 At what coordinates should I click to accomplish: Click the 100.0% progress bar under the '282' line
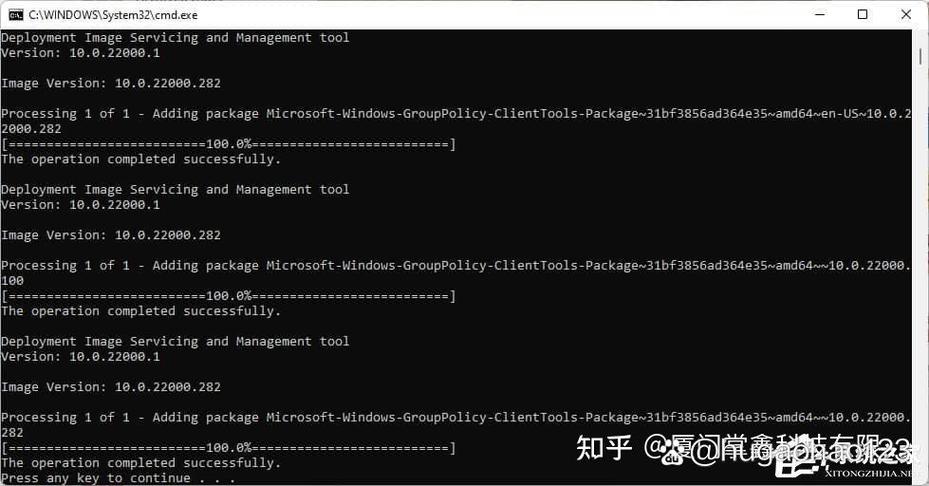(229, 447)
